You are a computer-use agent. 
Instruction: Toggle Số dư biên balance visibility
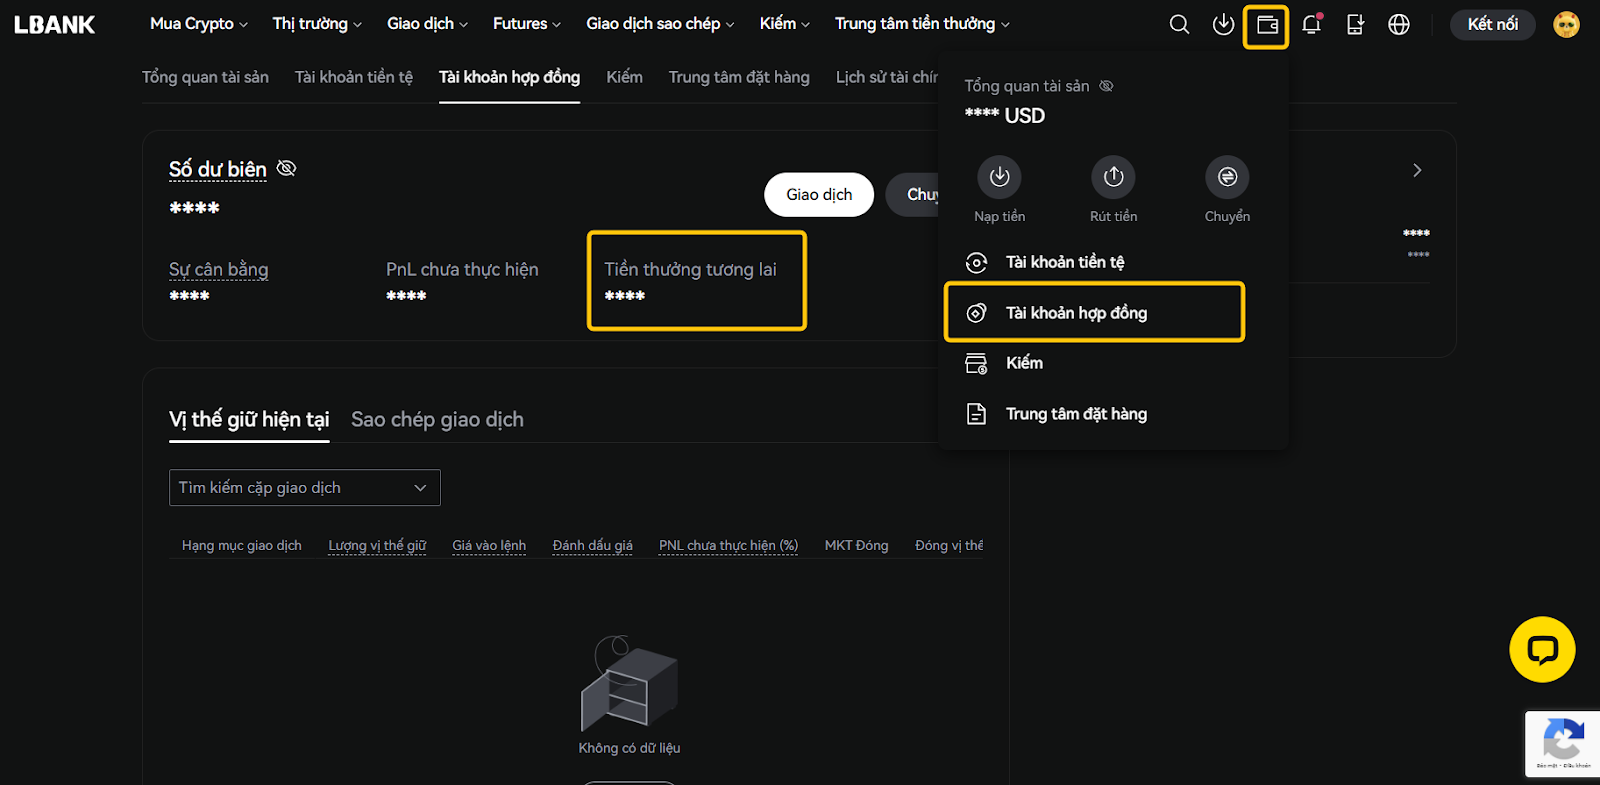(287, 168)
